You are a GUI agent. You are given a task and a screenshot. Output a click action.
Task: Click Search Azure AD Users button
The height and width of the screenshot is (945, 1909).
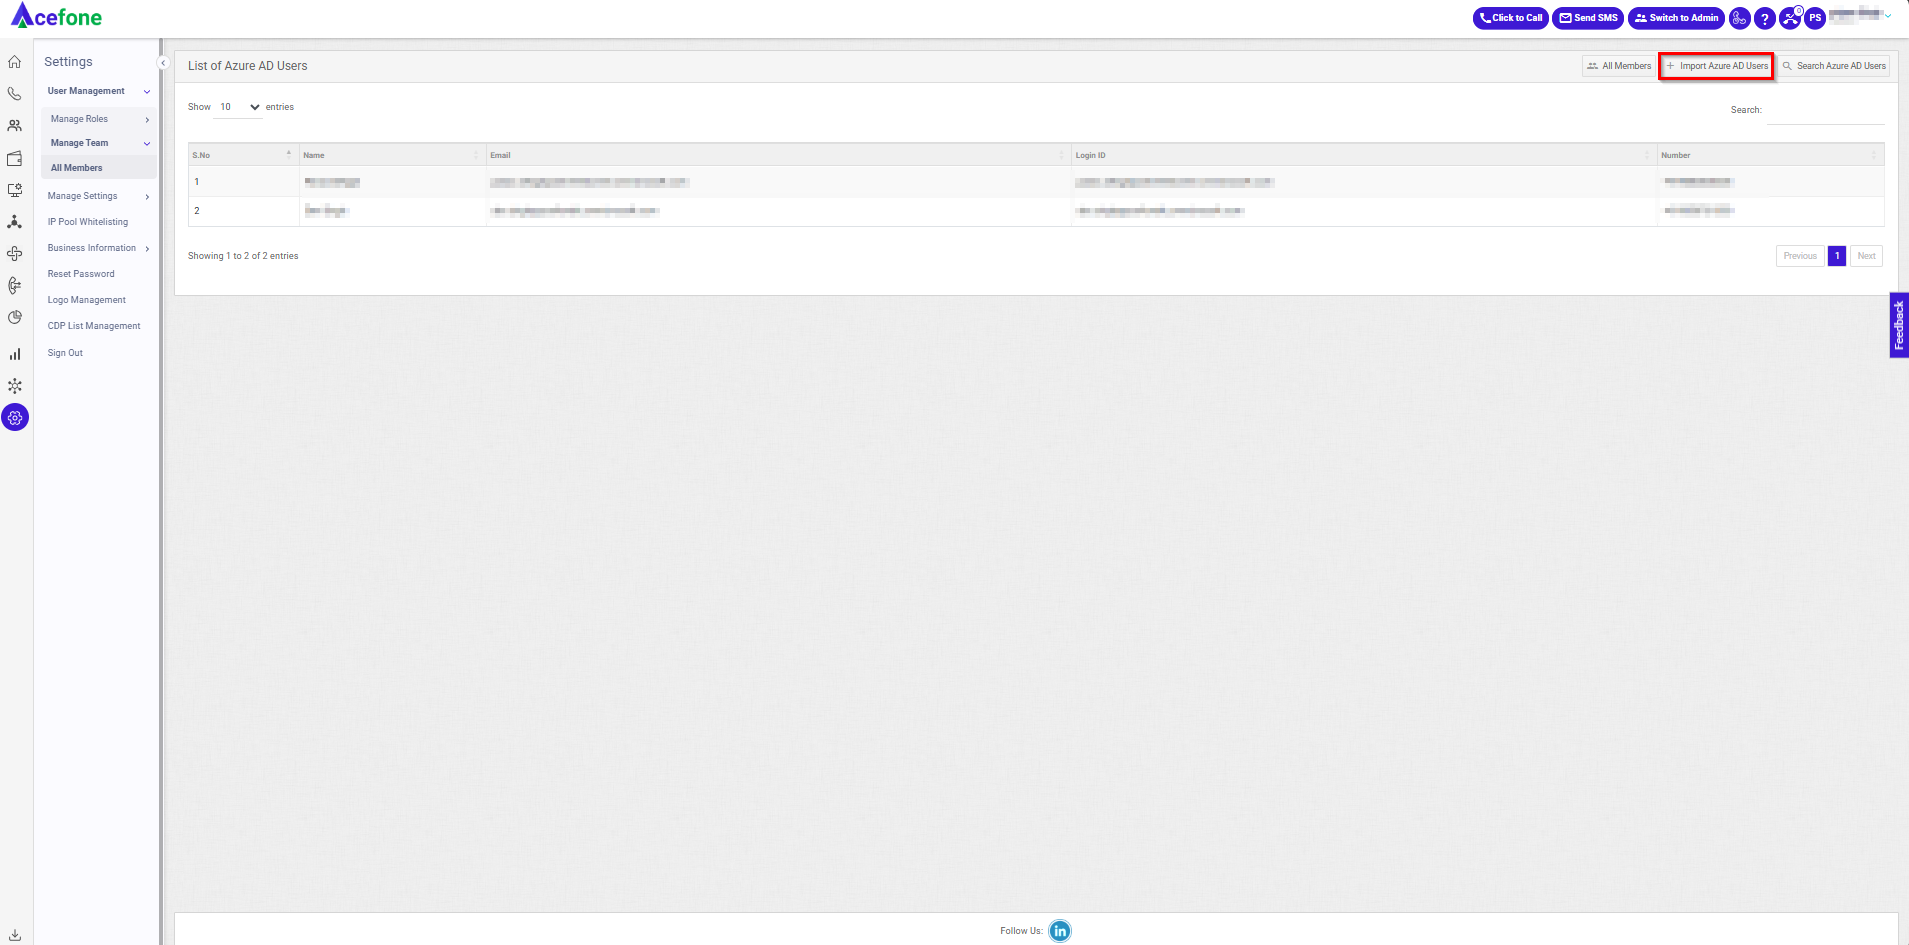tap(1834, 66)
